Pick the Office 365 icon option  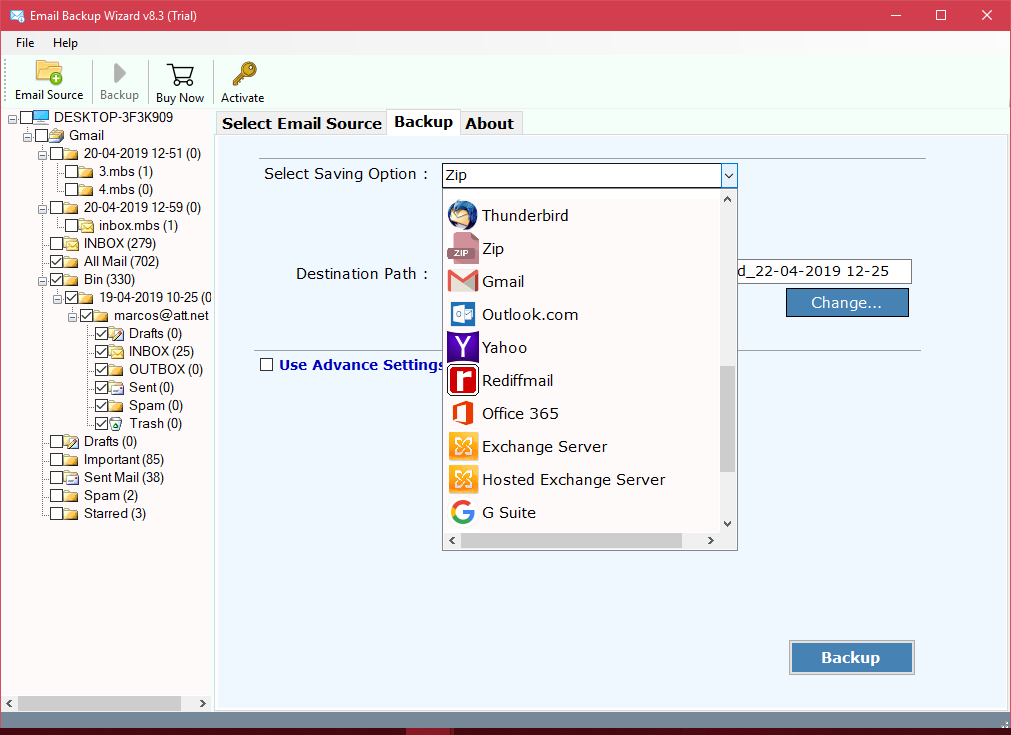[x=462, y=413]
